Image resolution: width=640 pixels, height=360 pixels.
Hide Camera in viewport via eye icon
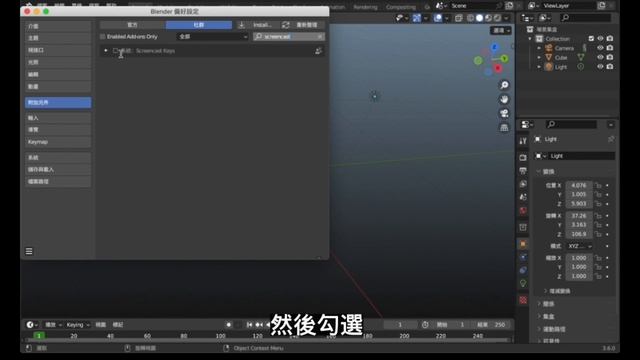tap(600, 48)
